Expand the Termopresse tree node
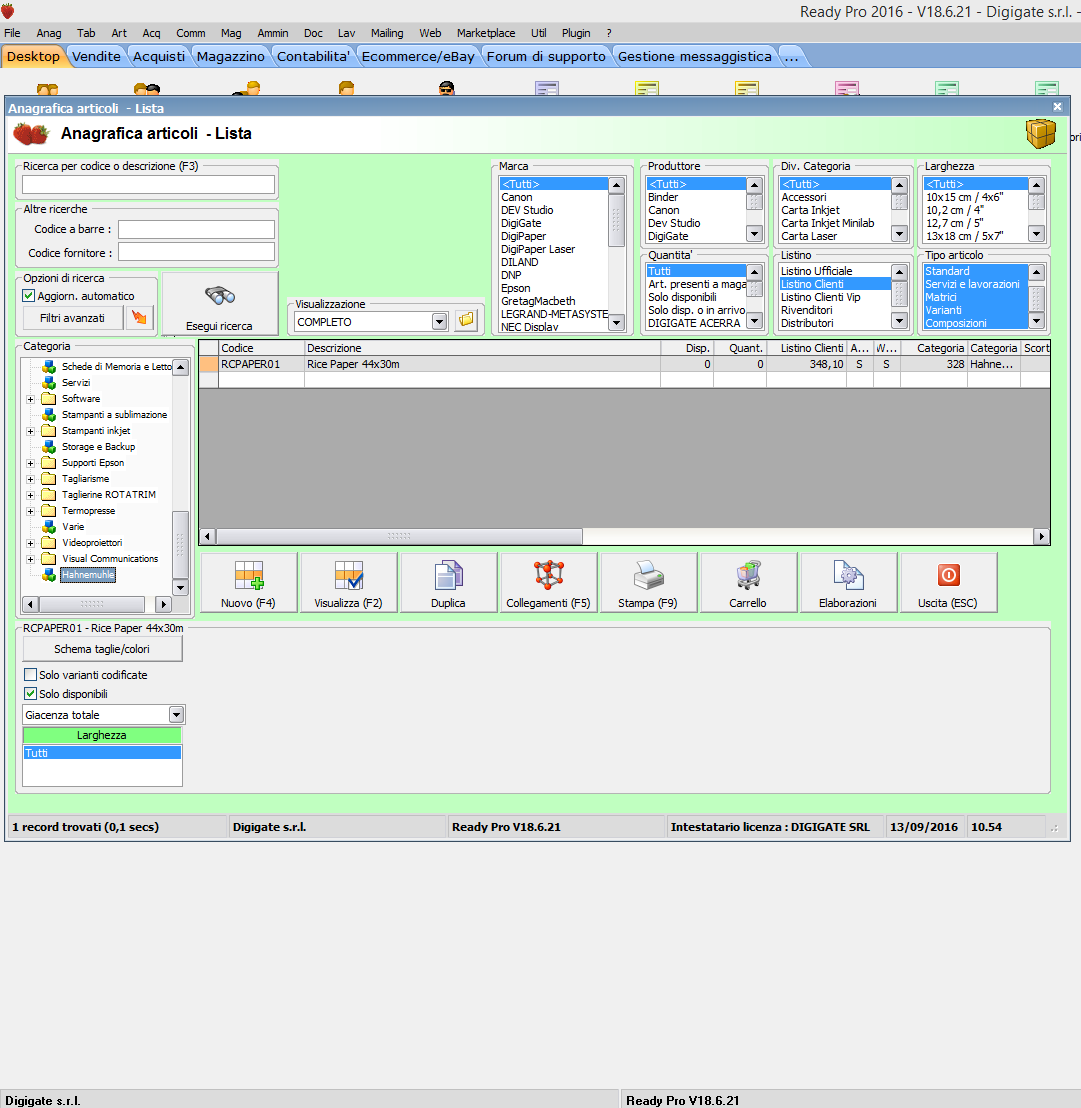 [30, 512]
